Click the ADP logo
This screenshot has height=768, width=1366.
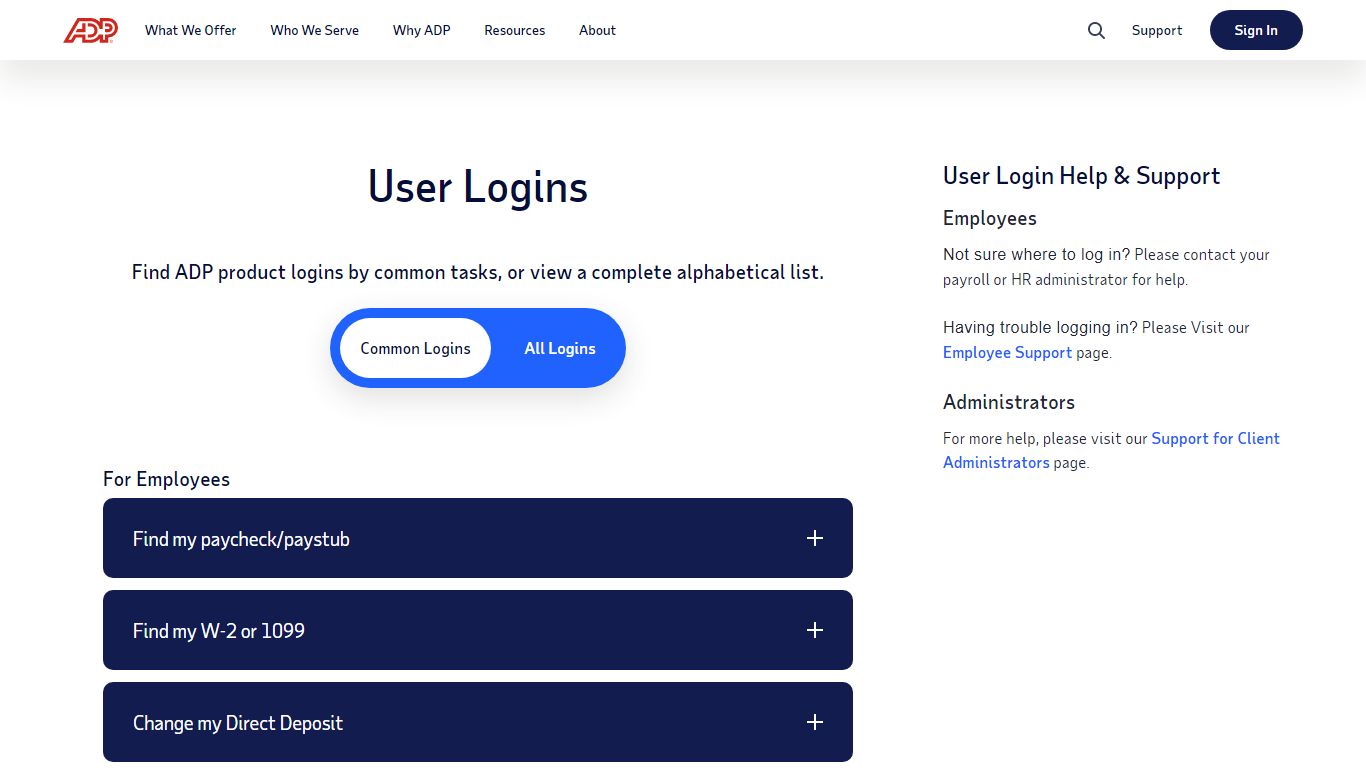click(x=91, y=30)
